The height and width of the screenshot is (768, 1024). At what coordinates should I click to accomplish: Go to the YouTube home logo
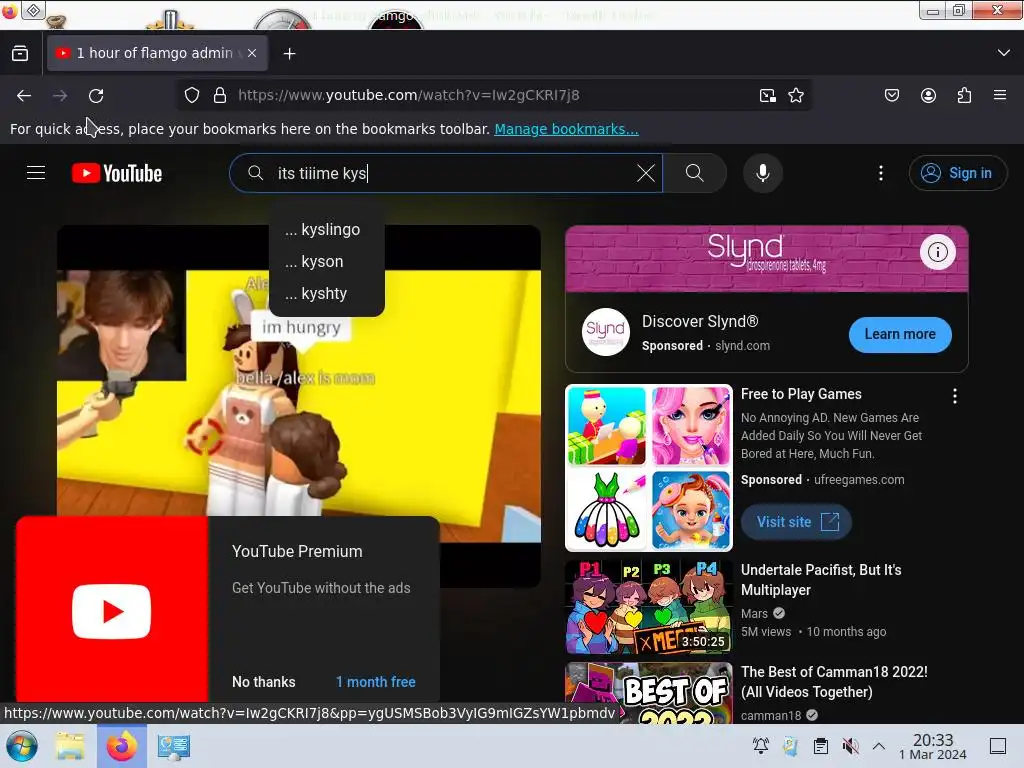pos(117,173)
